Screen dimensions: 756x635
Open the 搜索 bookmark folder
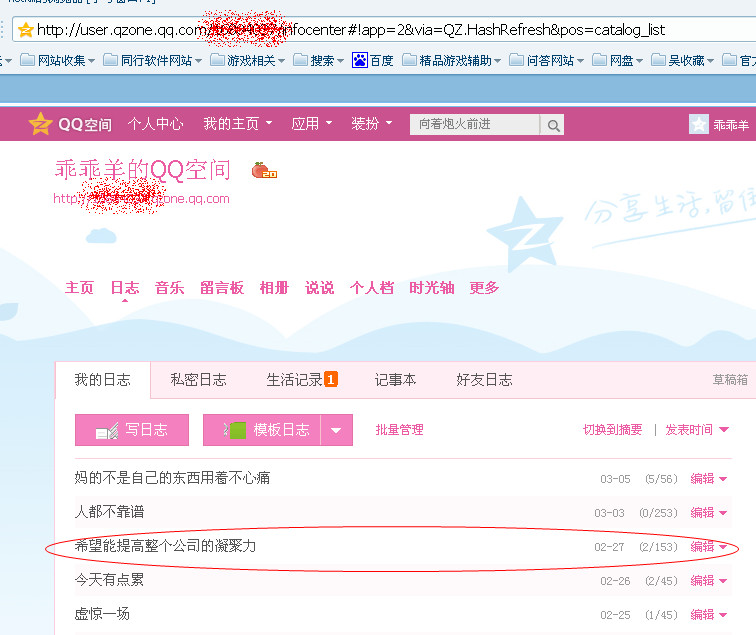(x=318, y=61)
